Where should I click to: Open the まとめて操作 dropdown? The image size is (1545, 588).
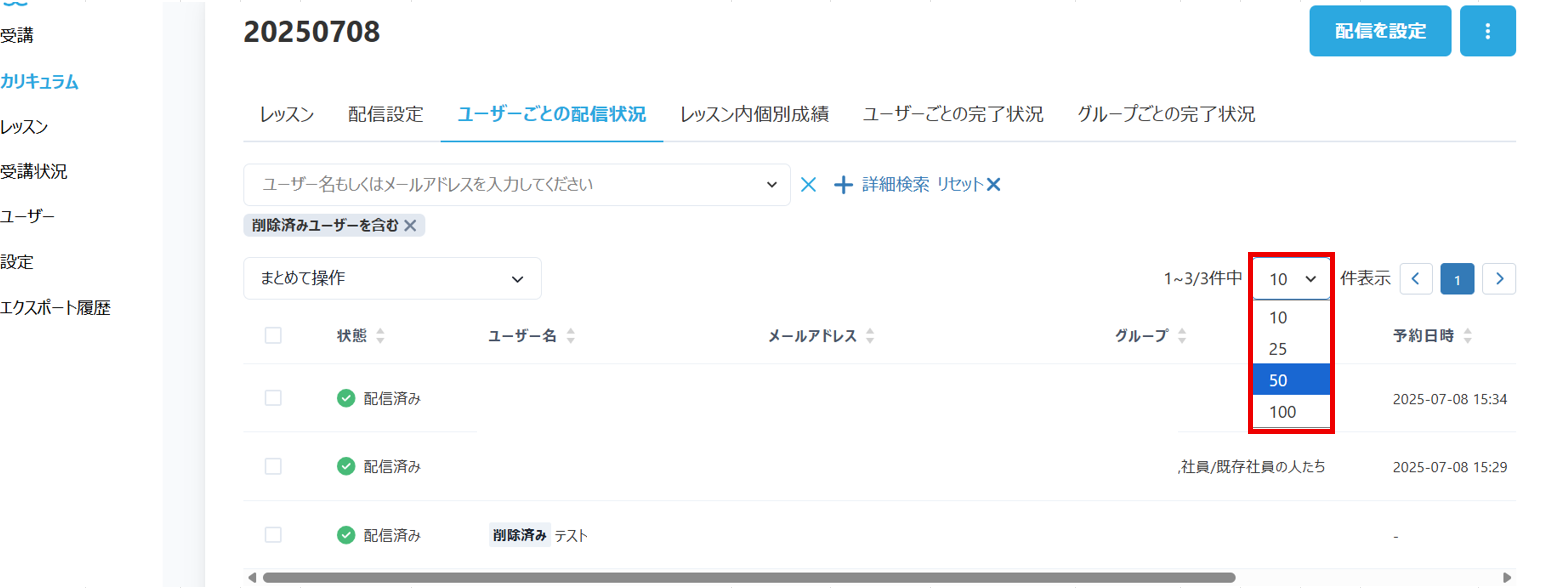point(392,279)
